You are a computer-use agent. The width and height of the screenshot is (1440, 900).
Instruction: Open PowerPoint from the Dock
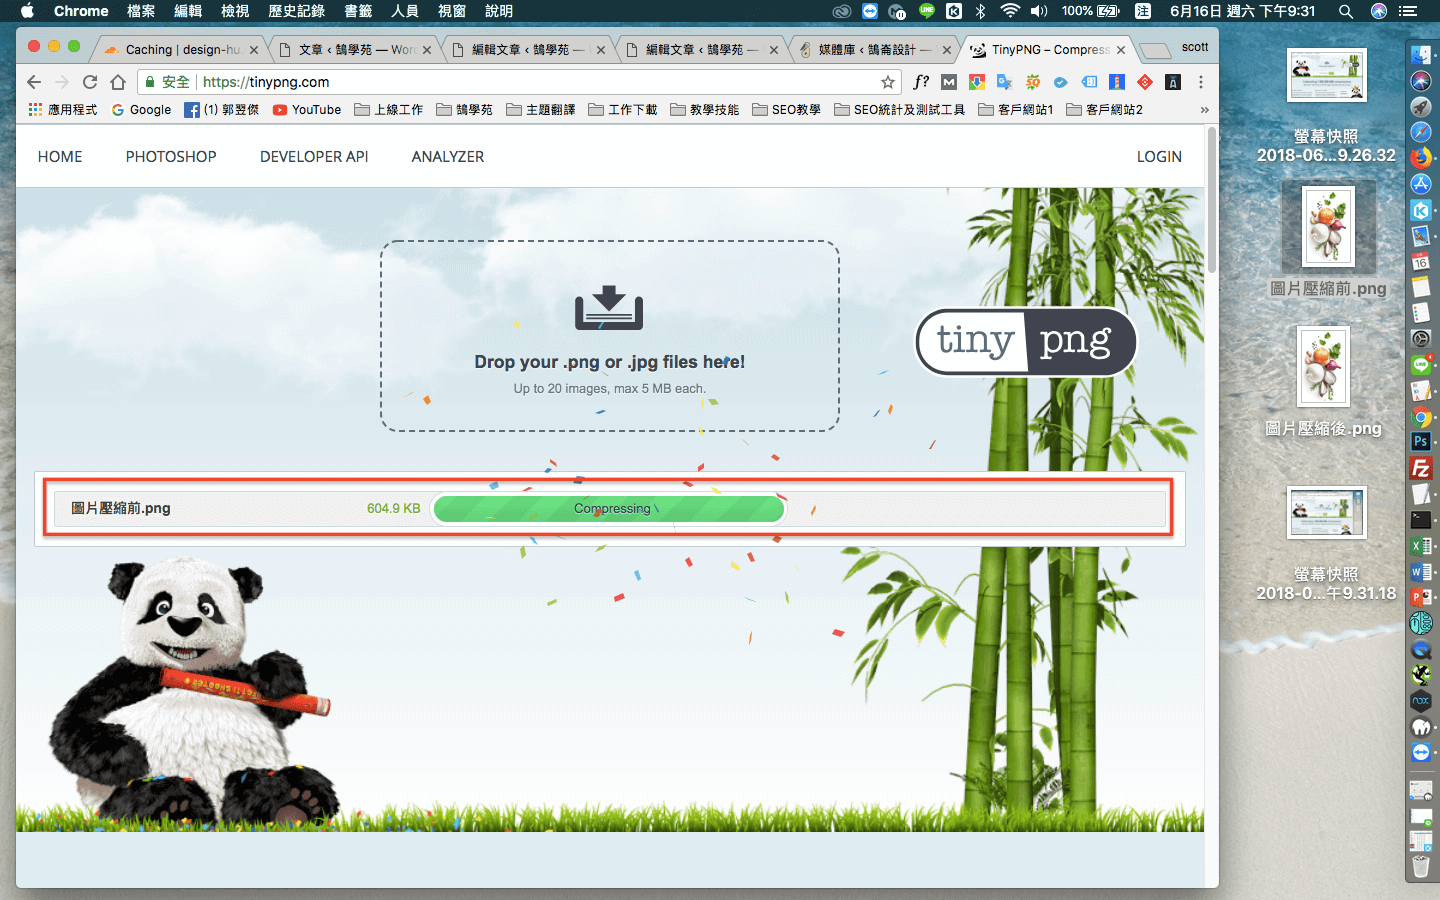pos(1421,597)
